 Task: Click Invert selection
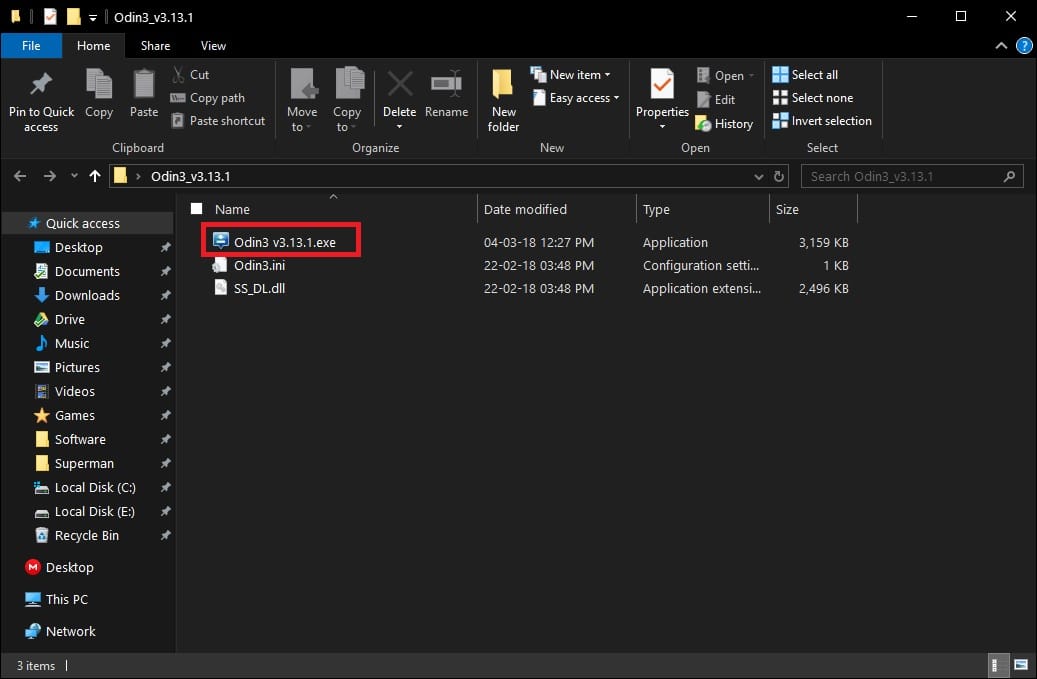[x=822, y=121]
